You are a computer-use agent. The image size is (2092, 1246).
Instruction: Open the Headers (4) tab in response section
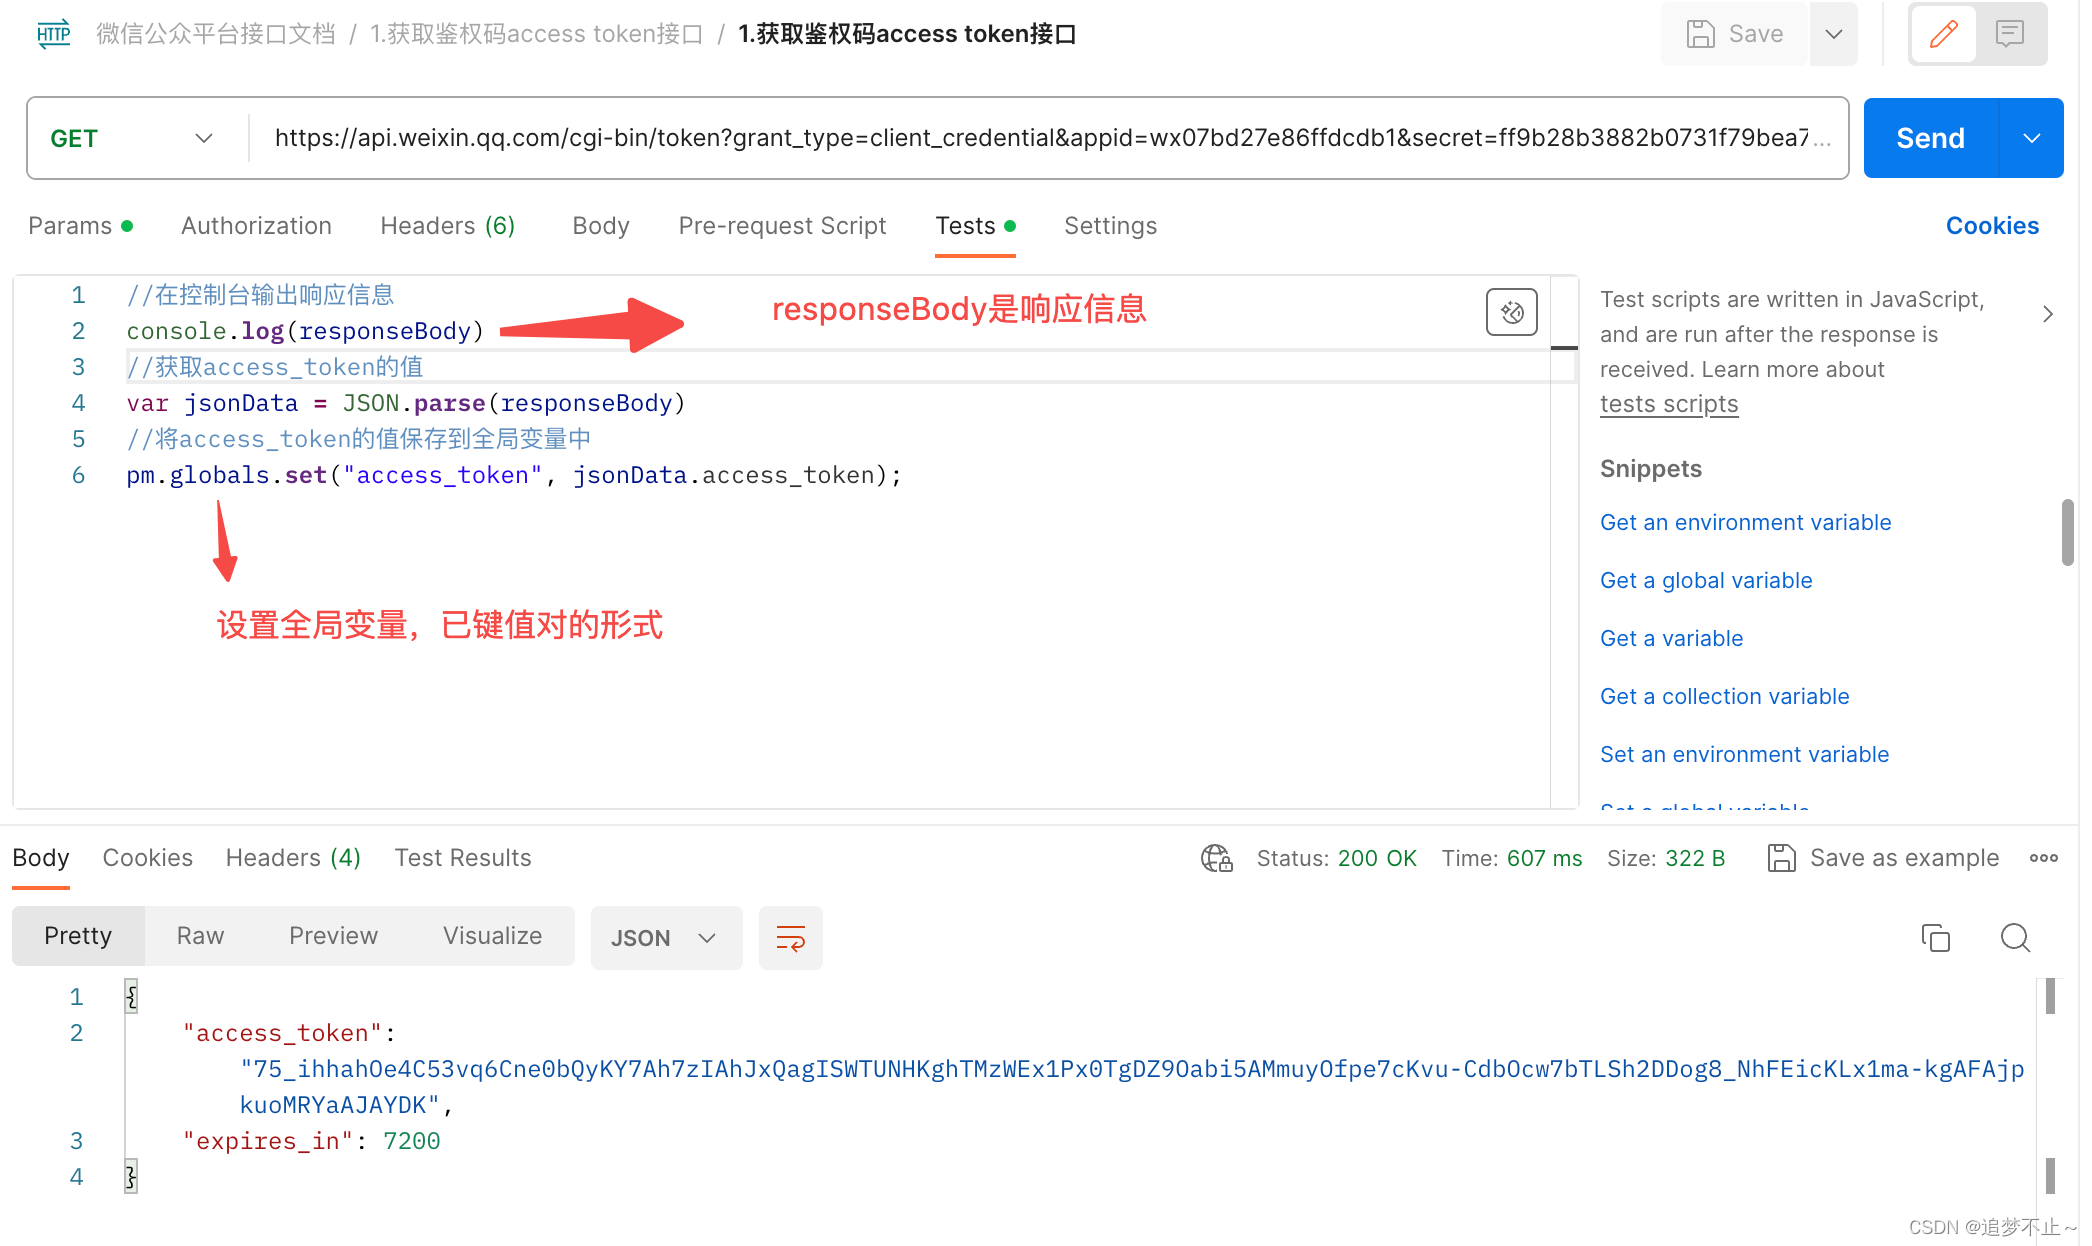pyautogui.click(x=292, y=858)
